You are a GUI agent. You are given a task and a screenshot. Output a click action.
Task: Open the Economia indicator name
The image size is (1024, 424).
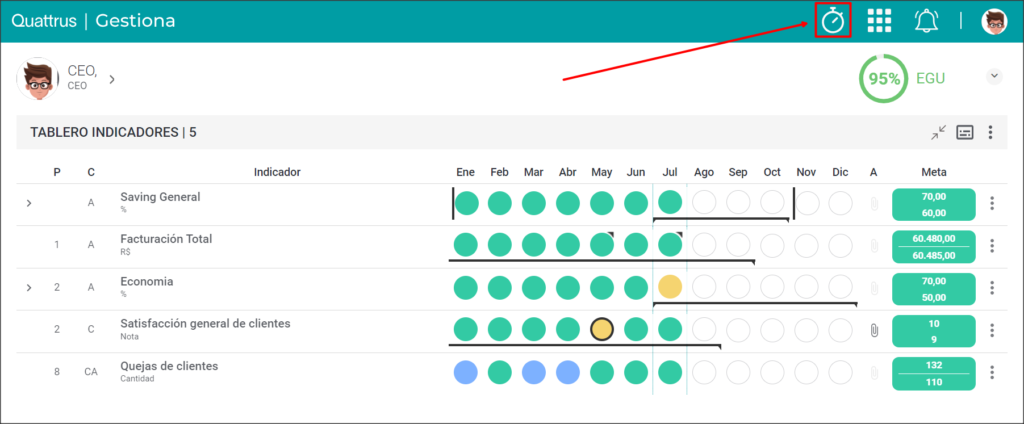(x=146, y=282)
